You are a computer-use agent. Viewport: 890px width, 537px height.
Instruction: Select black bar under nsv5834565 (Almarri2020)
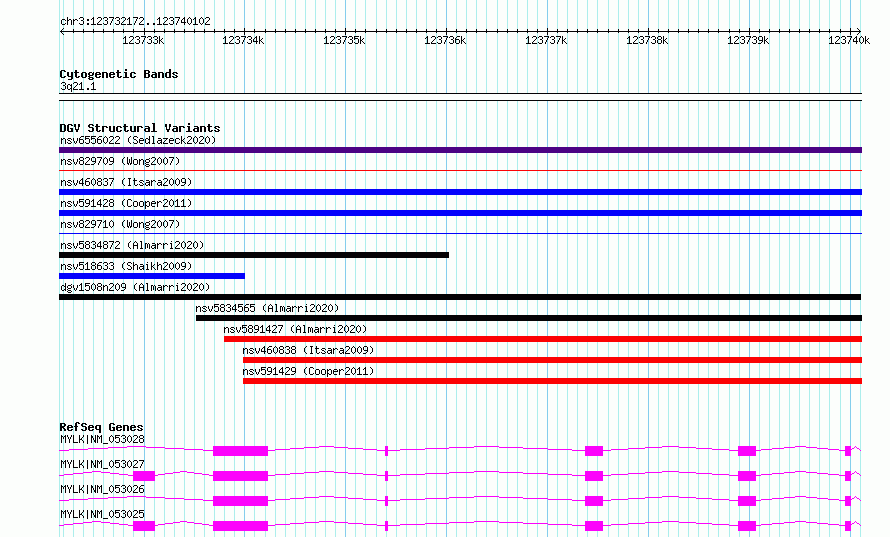pos(529,318)
